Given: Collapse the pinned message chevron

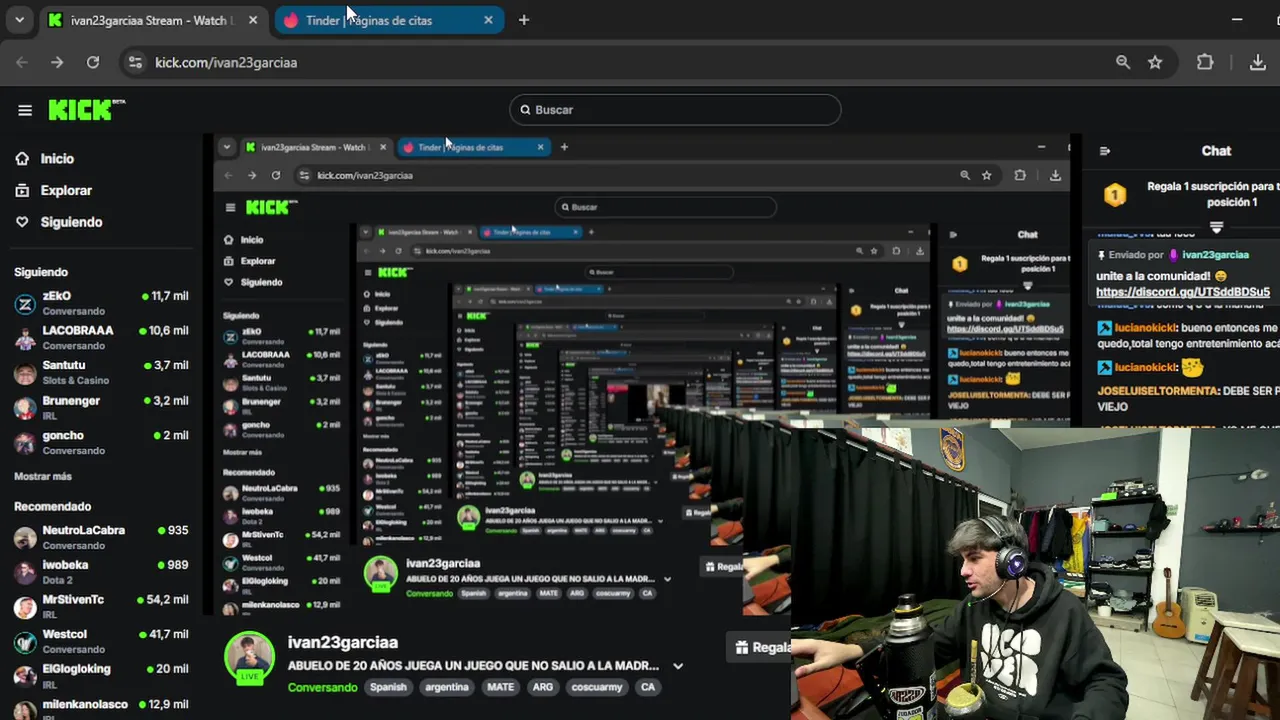Looking at the screenshot, I should [x=1216, y=228].
